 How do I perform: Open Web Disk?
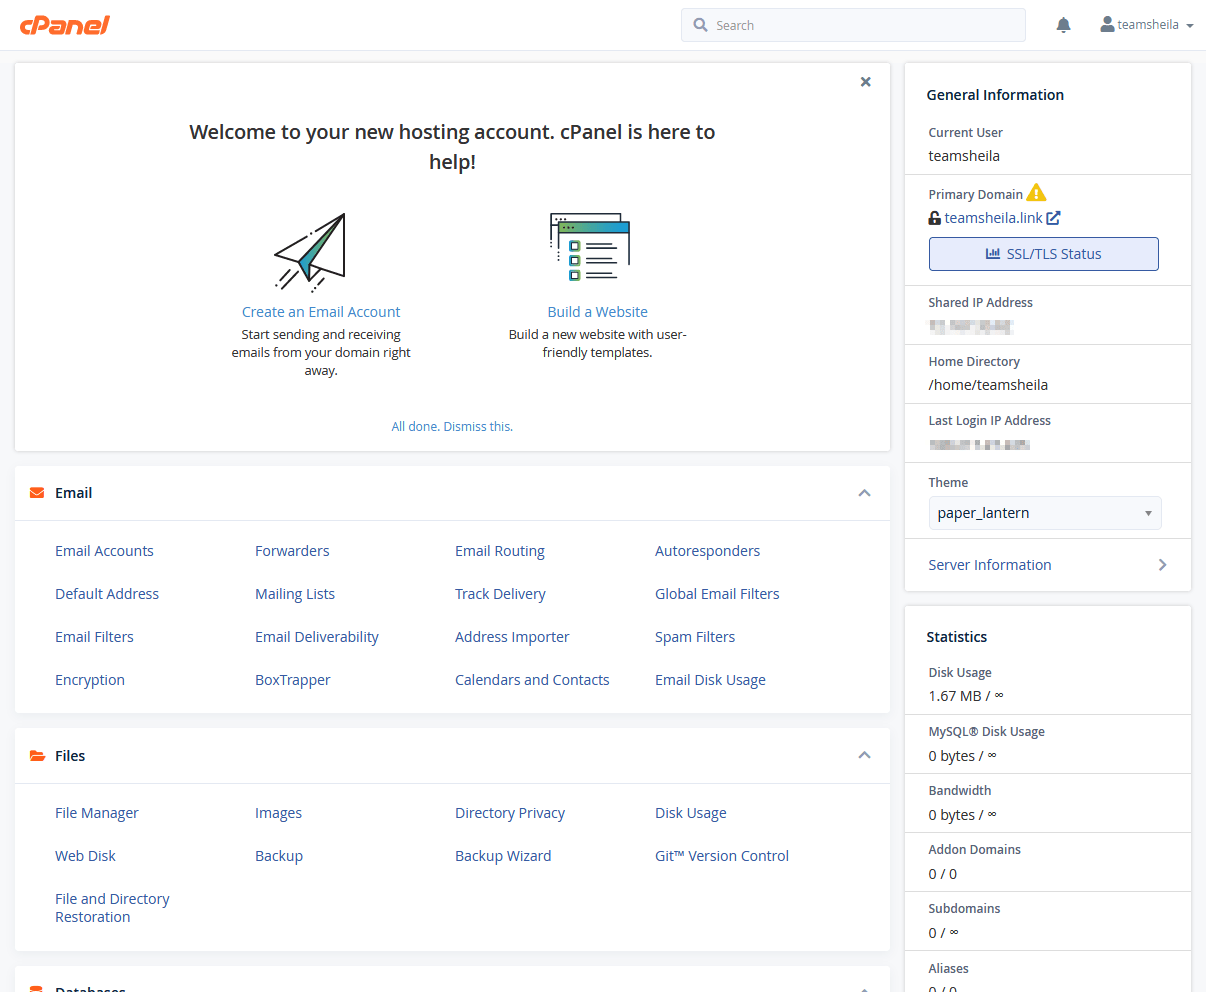[x=85, y=856]
